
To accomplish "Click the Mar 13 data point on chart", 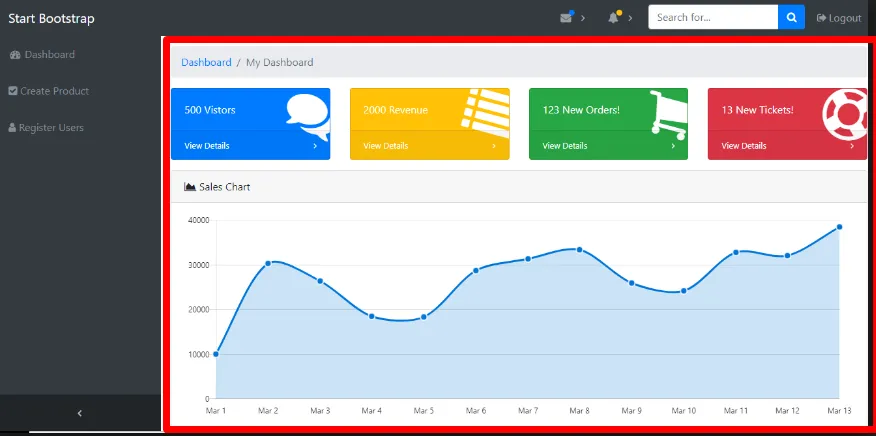I will pyautogui.click(x=839, y=227).
